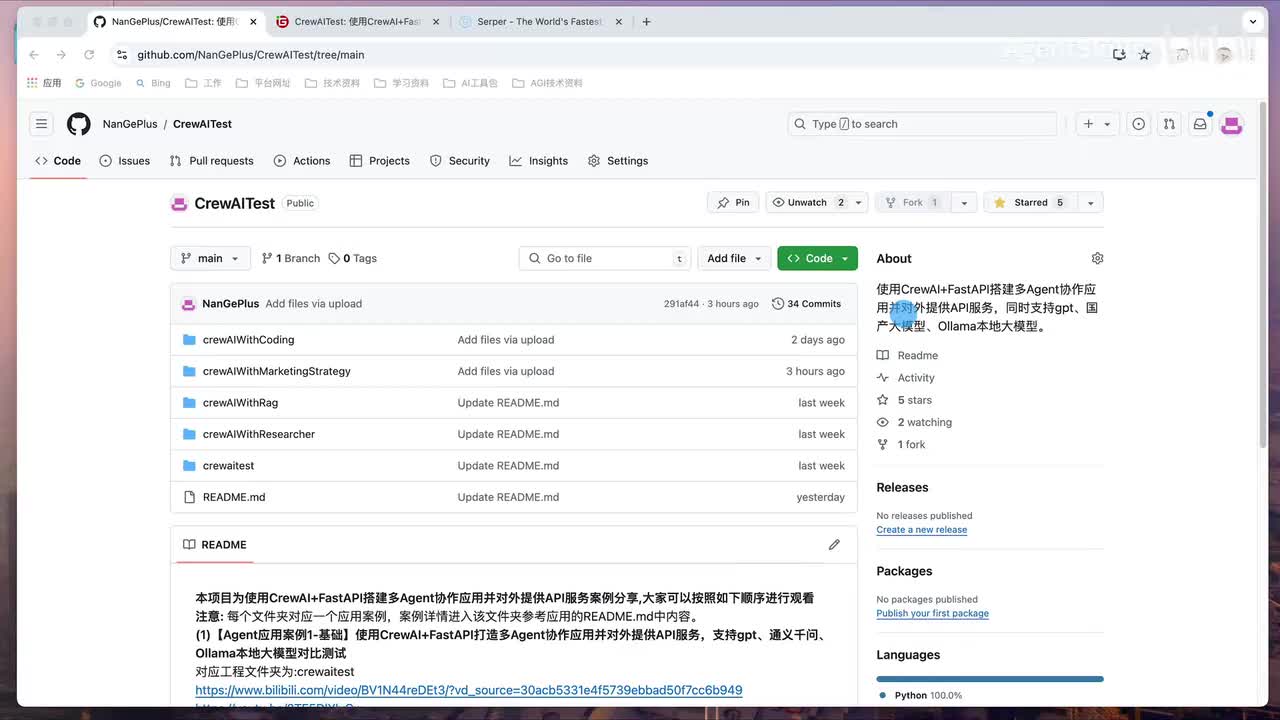Switch to second CrewAITest browser tab

coord(357,21)
